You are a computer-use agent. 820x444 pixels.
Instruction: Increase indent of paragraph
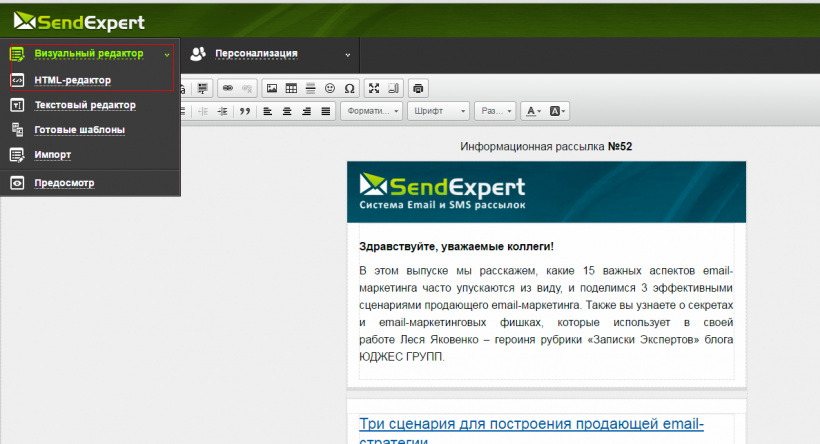tap(222, 111)
